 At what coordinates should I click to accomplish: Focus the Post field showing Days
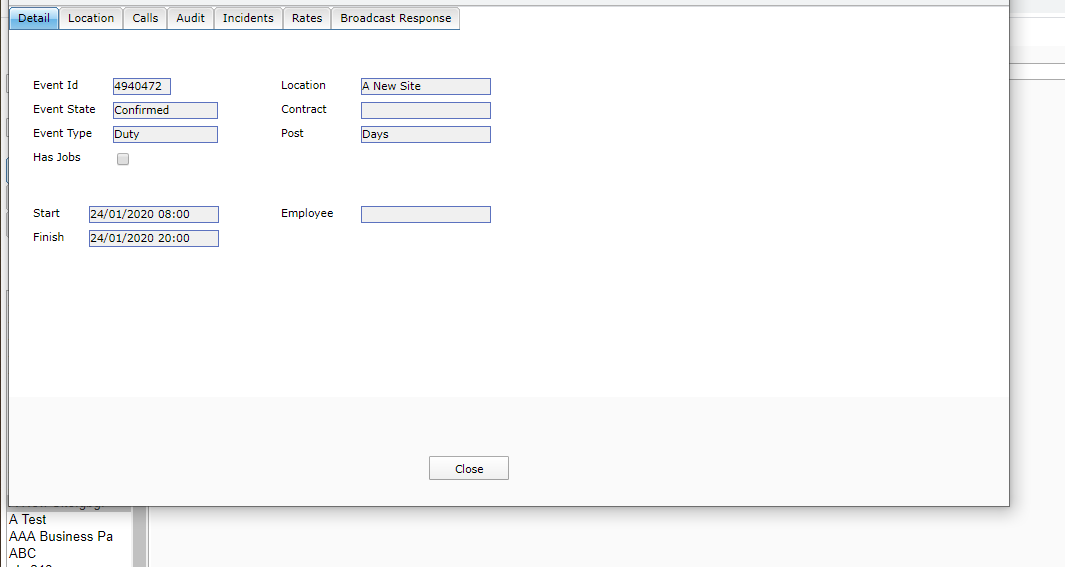coord(425,134)
